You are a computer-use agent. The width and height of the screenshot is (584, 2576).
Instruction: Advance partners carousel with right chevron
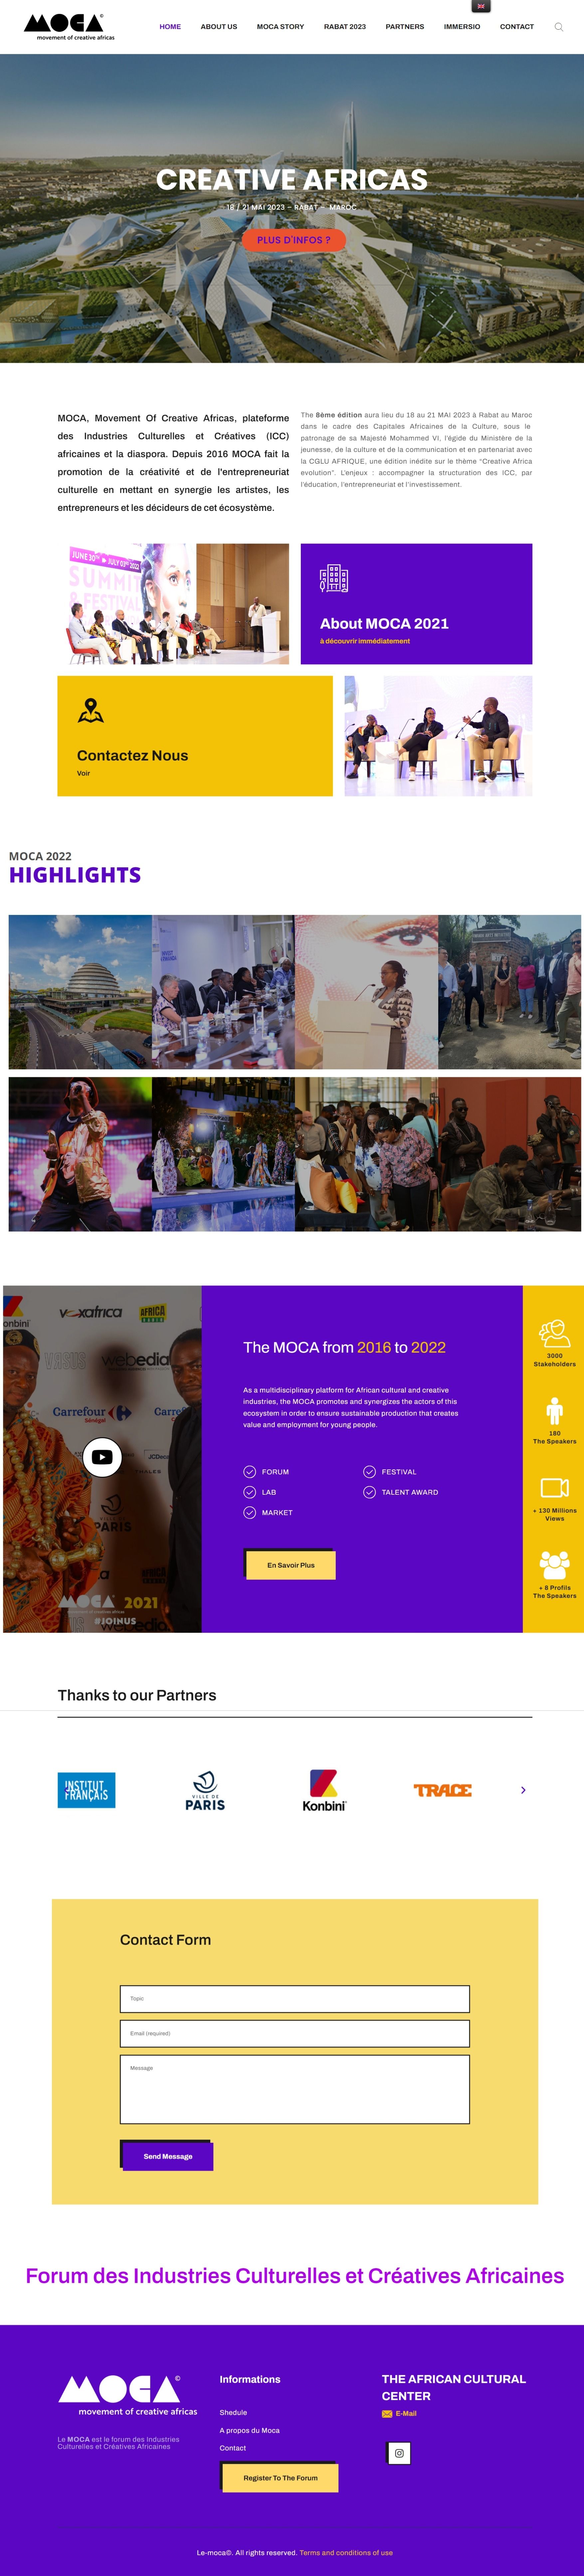pos(523,1790)
